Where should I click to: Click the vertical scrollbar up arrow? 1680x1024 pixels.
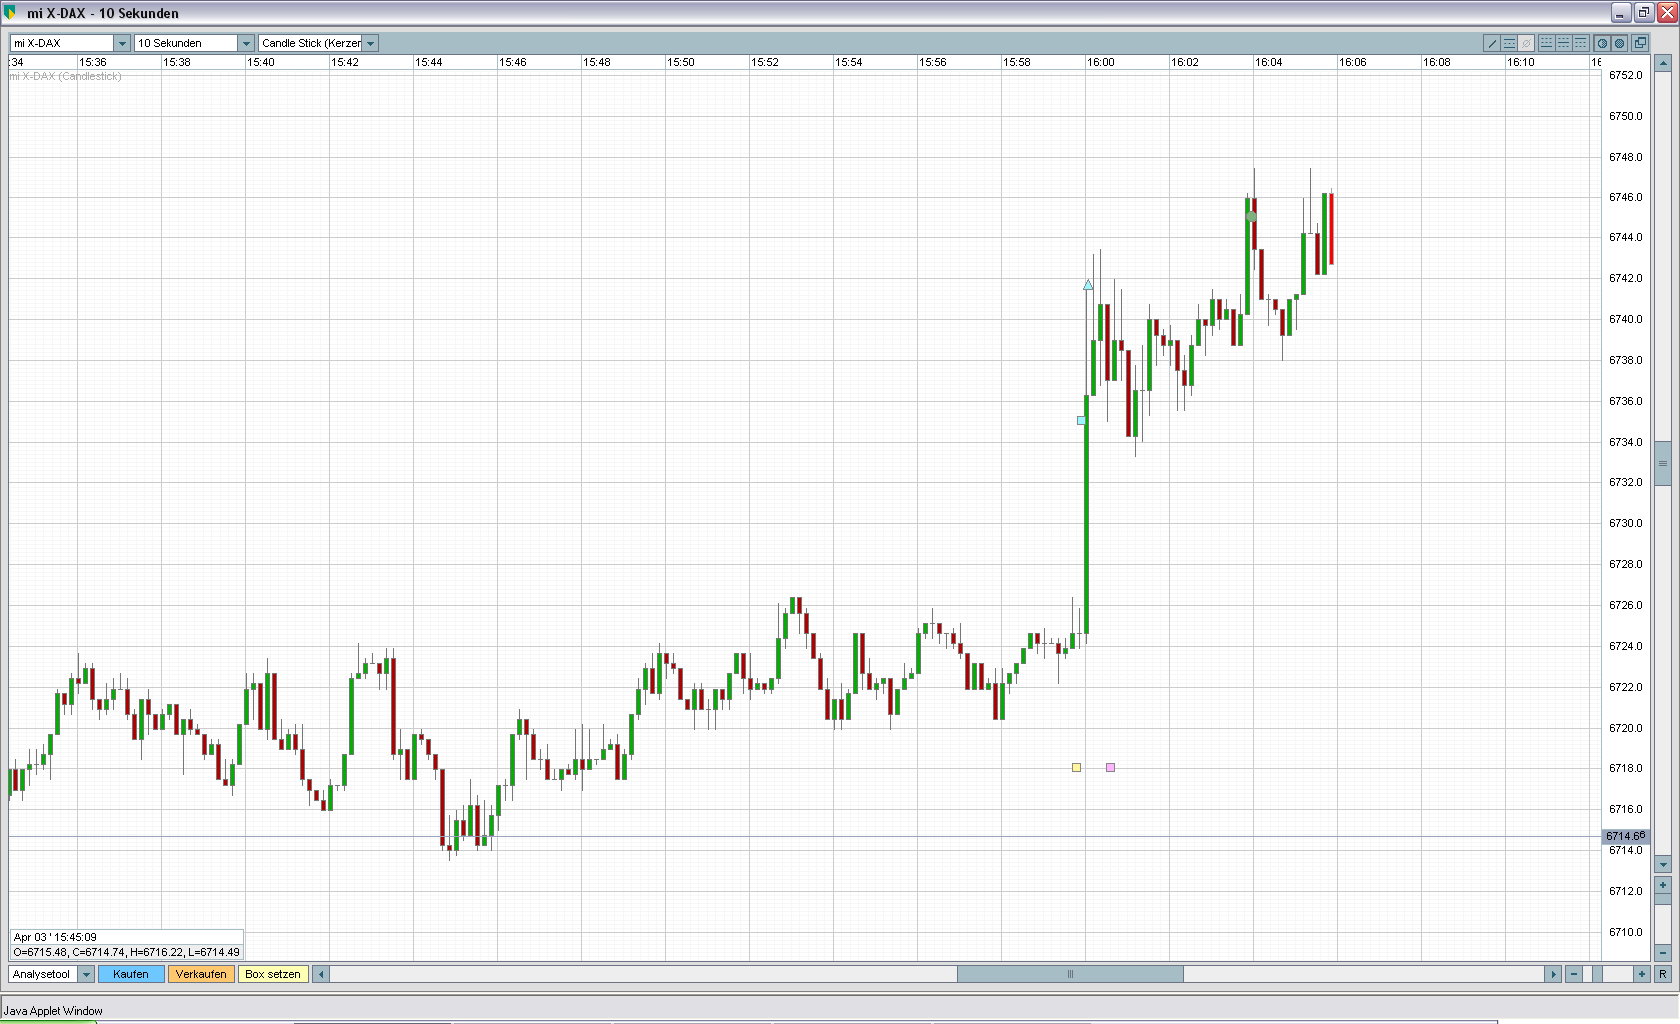pyautogui.click(x=1663, y=62)
